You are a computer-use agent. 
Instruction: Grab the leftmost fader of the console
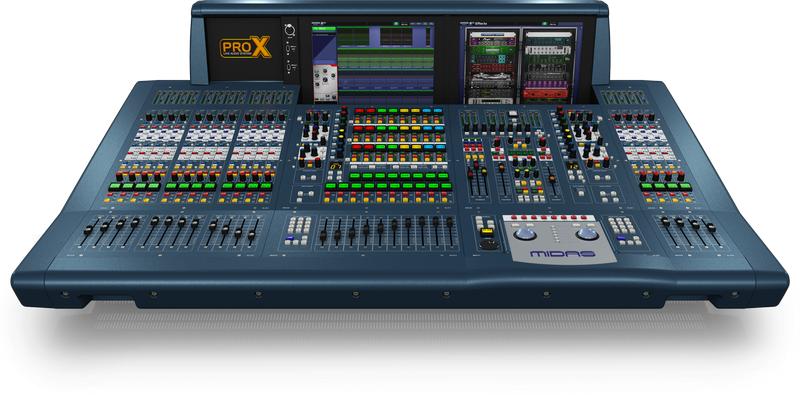(88, 230)
